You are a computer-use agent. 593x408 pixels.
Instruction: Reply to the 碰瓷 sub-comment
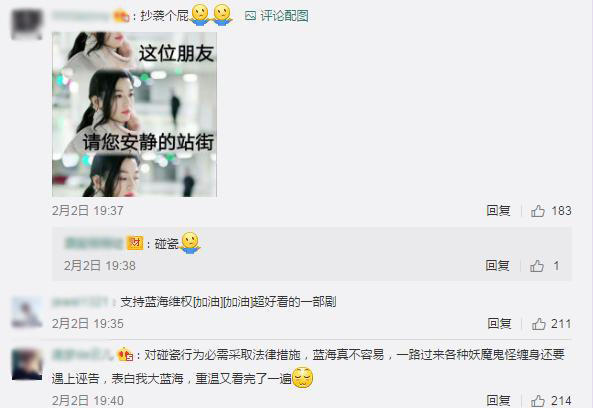point(497,265)
